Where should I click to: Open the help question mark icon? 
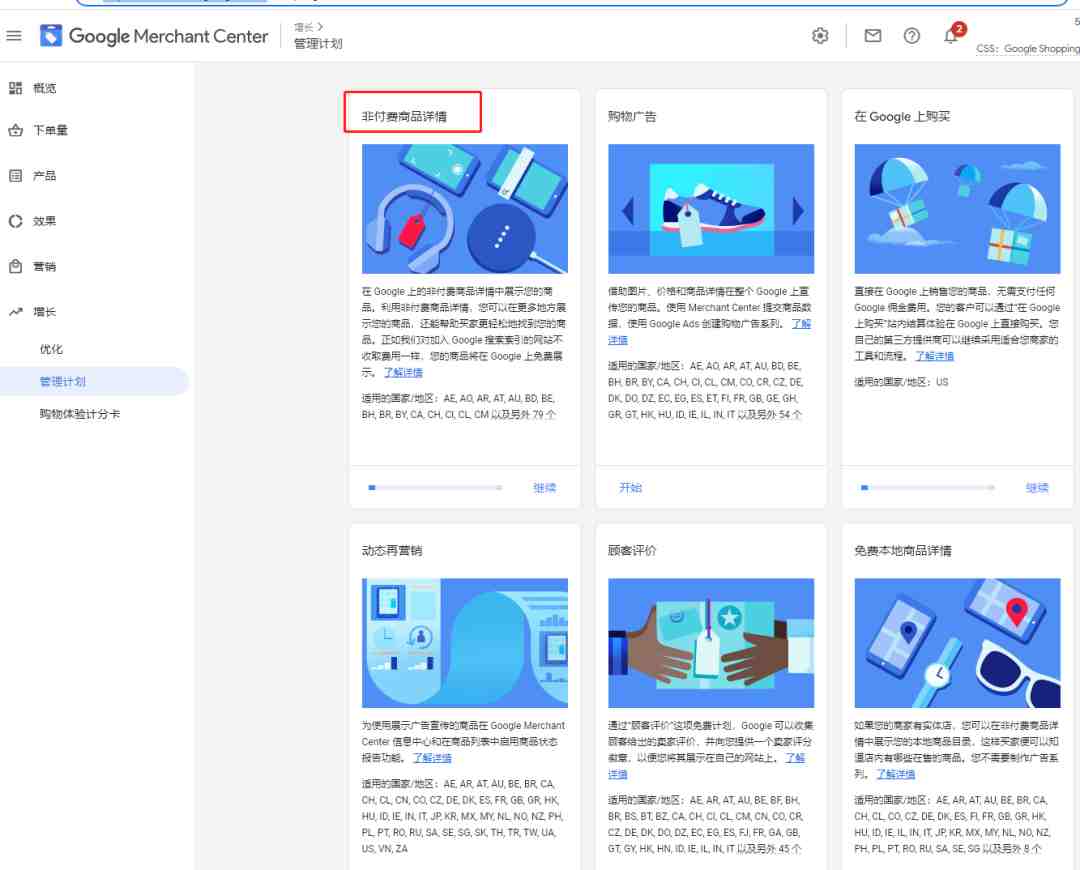click(911, 36)
